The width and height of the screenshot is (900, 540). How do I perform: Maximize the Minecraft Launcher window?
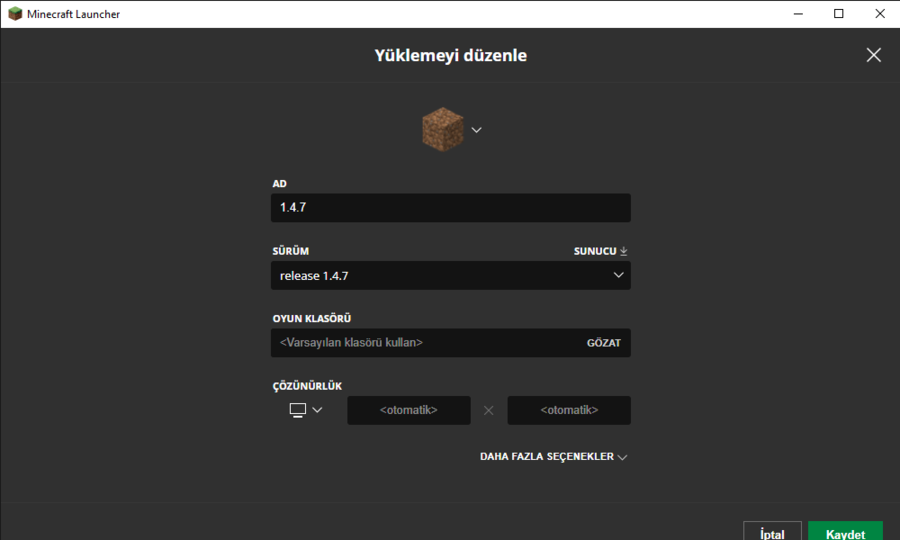pyautogui.click(x=839, y=14)
